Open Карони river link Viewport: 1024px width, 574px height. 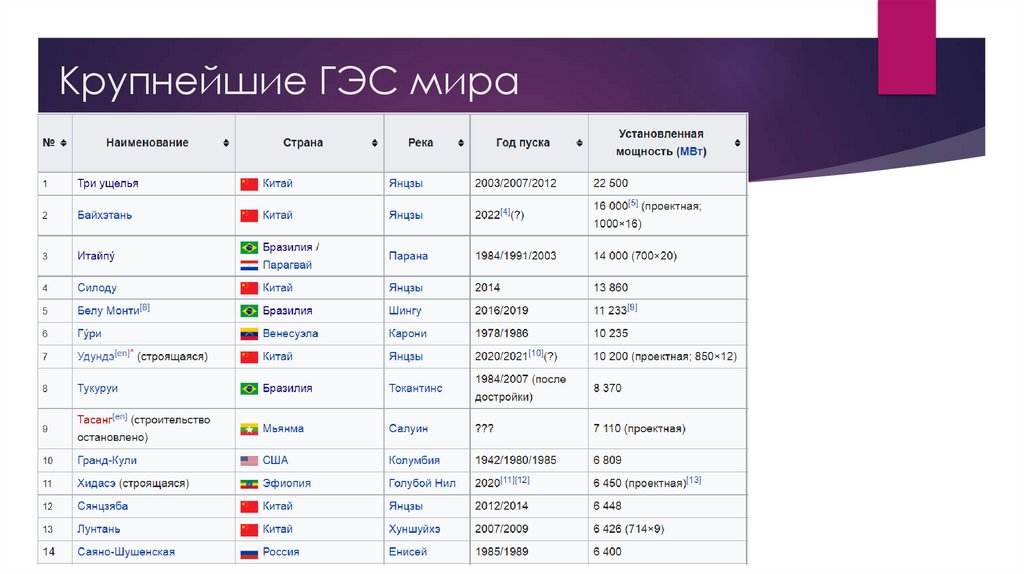pyautogui.click(x=408, y=334)
